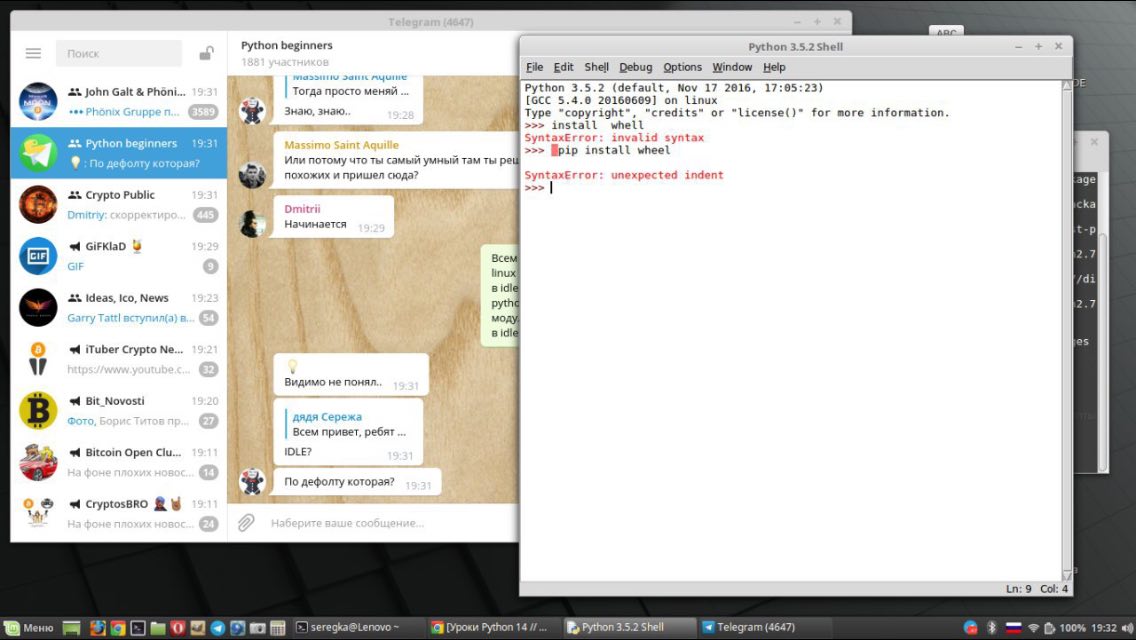
Task: Open Bitcoin Open Club channel
Action: (119, 462)
